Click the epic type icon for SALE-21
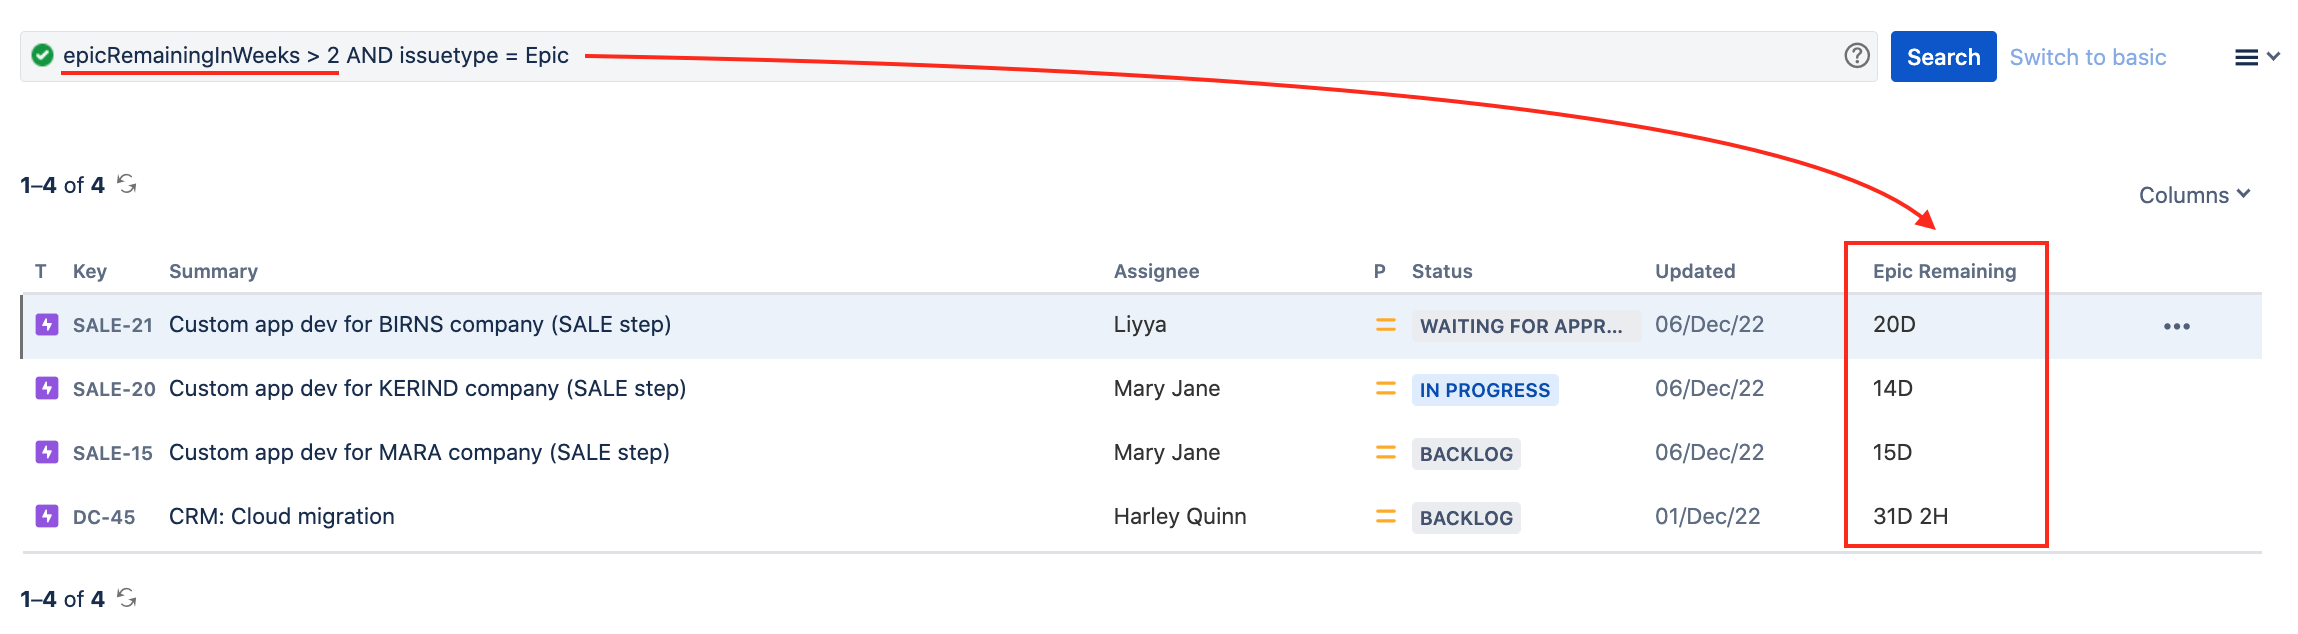Screen dimensions: 2298x634 click(x=47, y=325)
